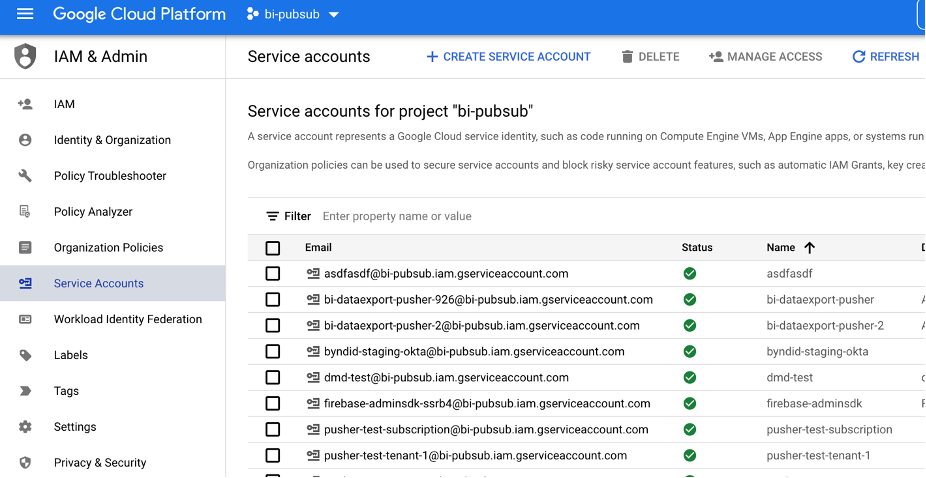Click Create Service Account button
This screenshot has height=478, width=926.
pos(508,57)
